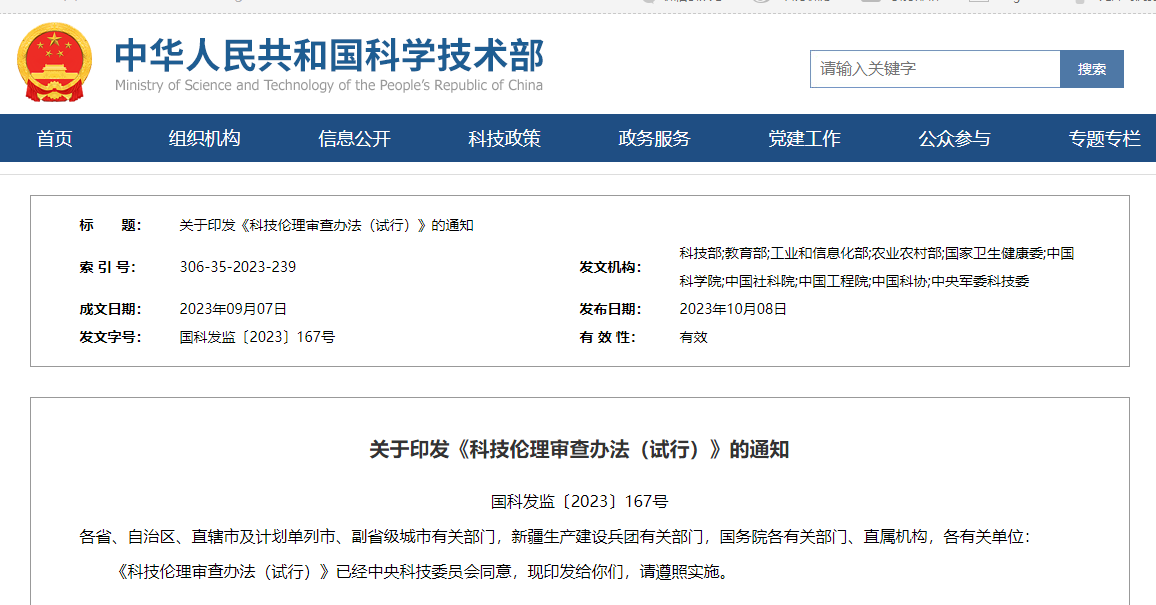
Task: Click the 成文日期 value 2023年09月07日
Action: point(233,309)
